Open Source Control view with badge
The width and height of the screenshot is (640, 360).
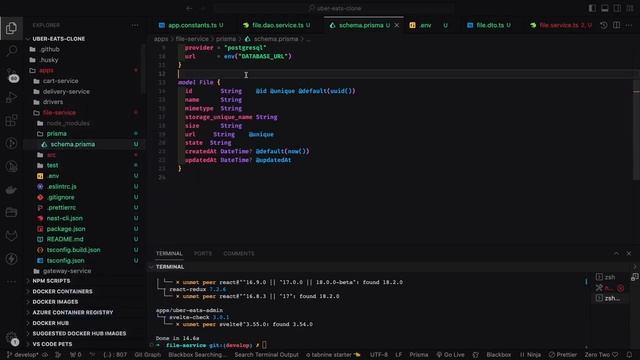[x=11, y=75]
